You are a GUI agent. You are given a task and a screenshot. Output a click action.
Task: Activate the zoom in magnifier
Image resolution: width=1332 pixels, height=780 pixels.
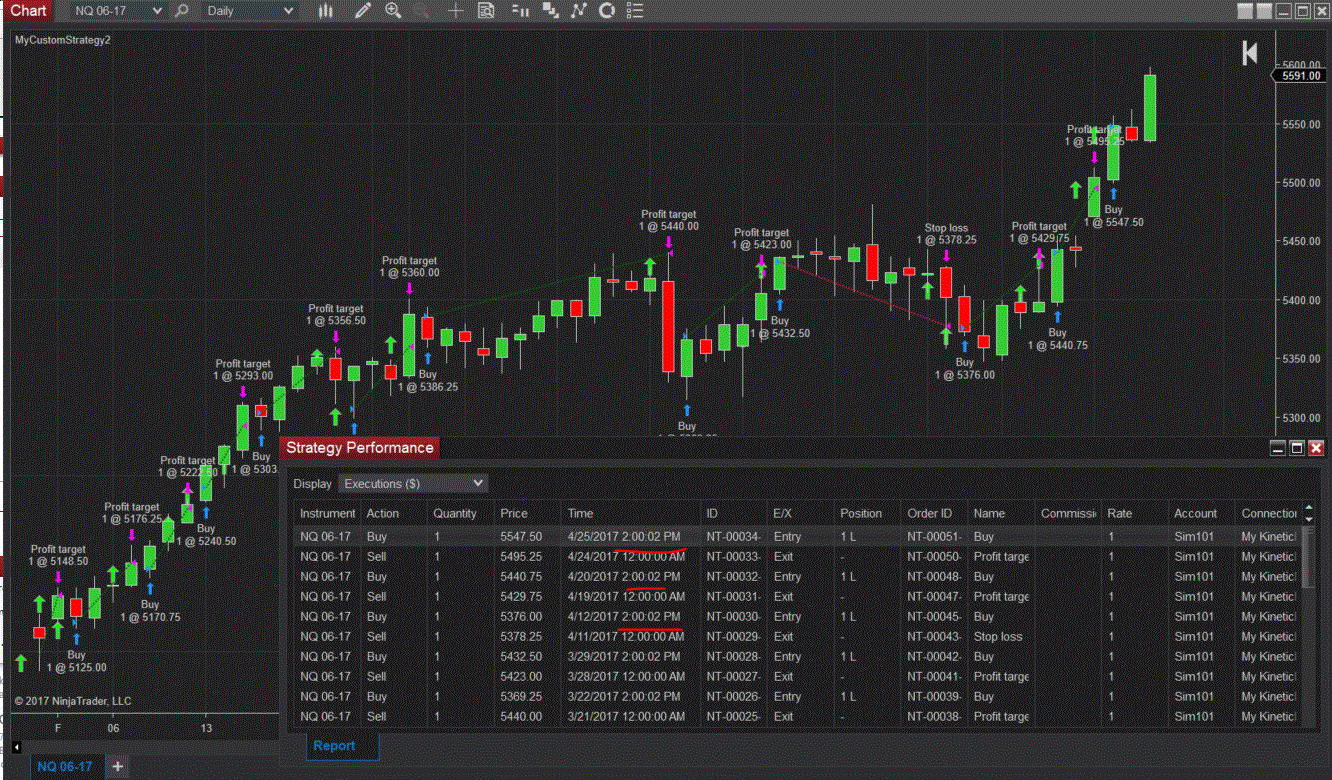393,11
